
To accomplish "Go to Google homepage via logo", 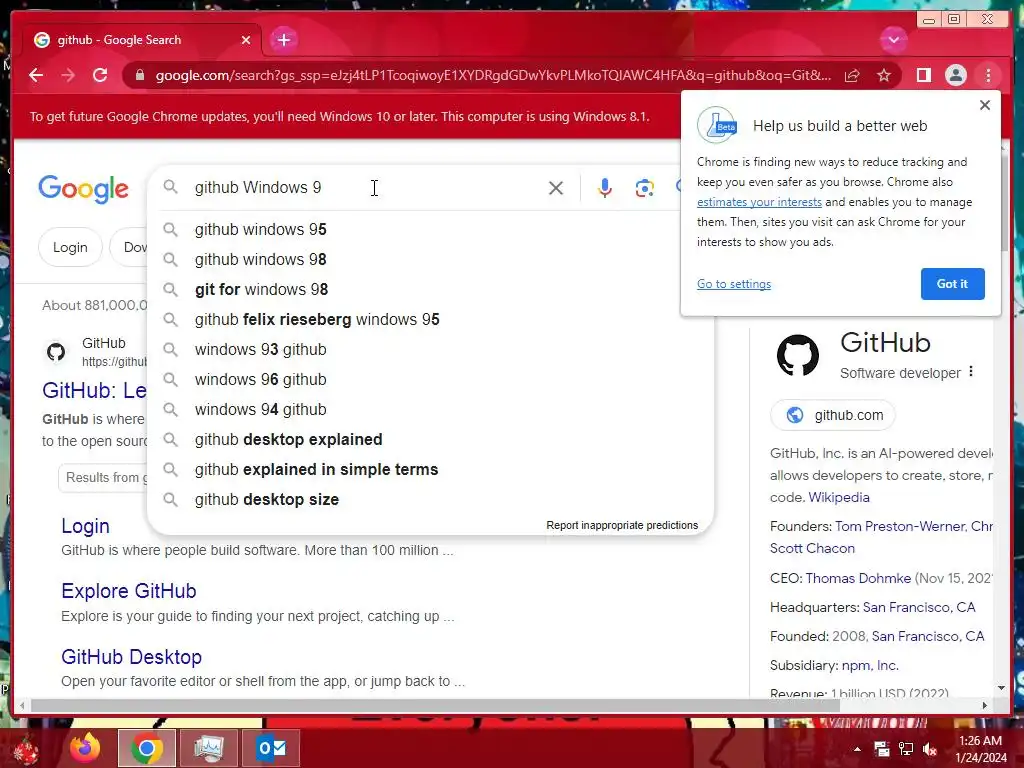I will pyautogui.click(x=84, y=189).
